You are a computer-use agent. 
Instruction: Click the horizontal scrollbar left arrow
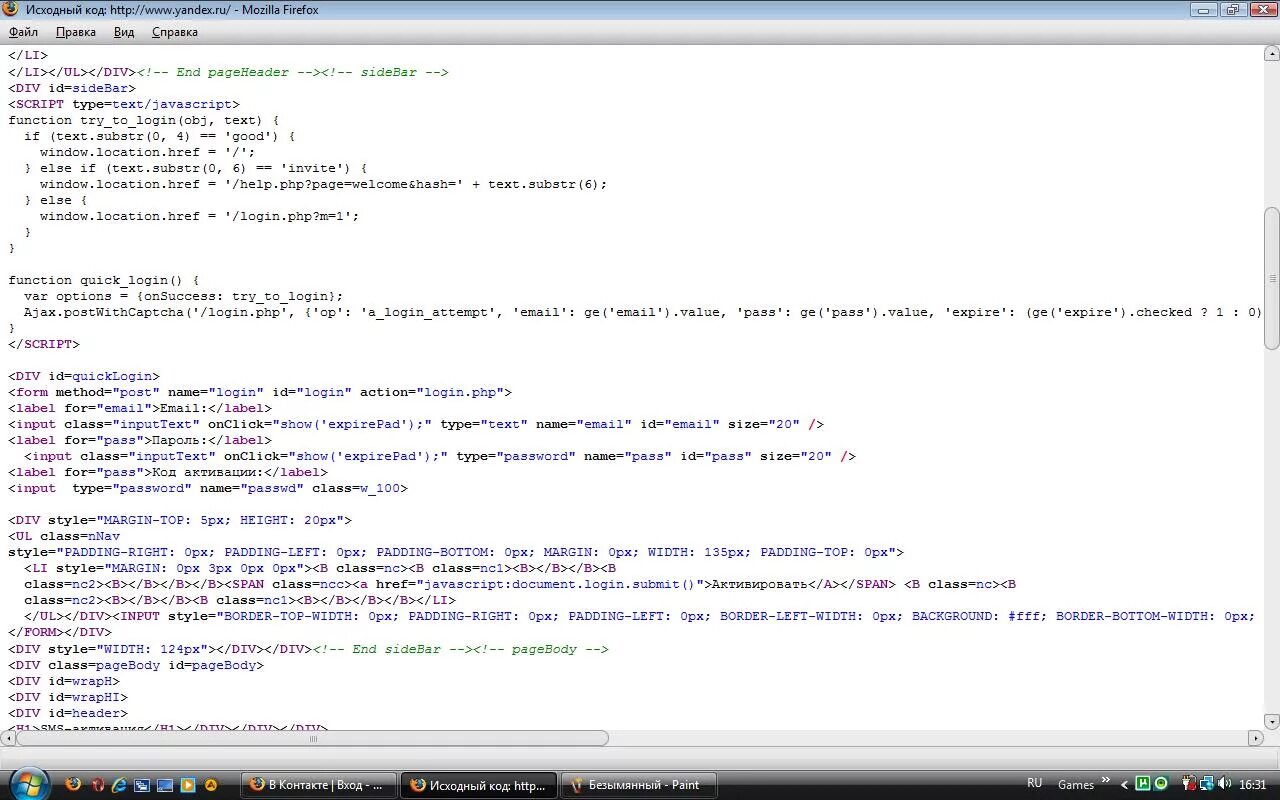click(8, 738)
